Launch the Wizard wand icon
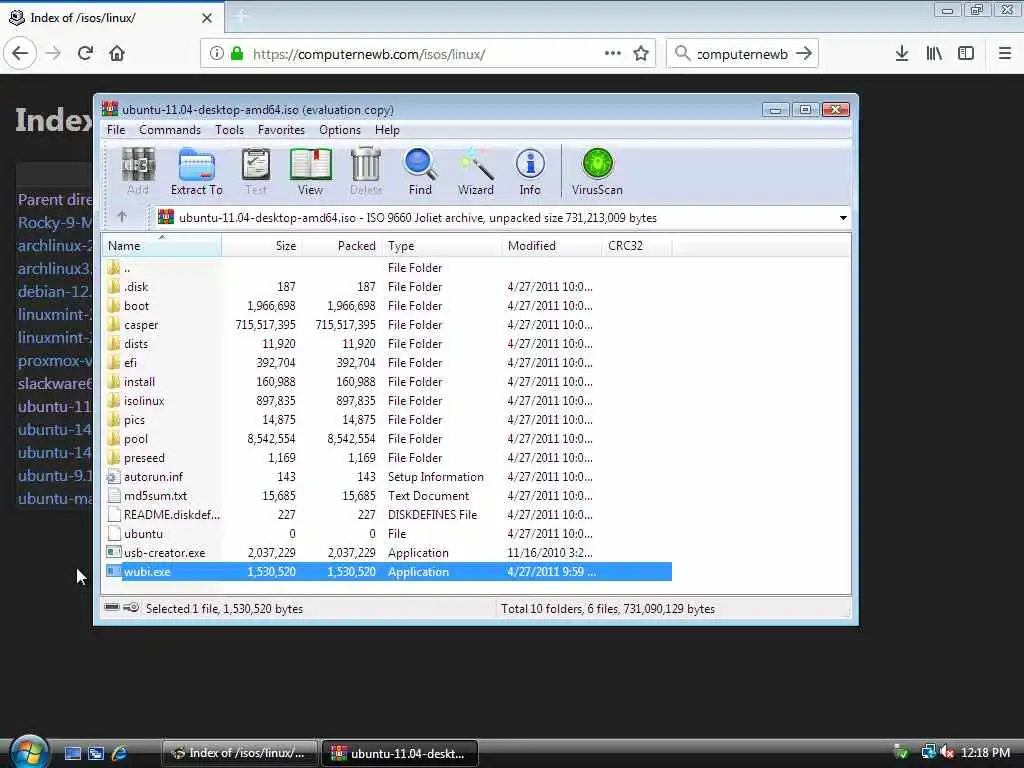This screenshot has width=1024, height=768. (475, 171)
